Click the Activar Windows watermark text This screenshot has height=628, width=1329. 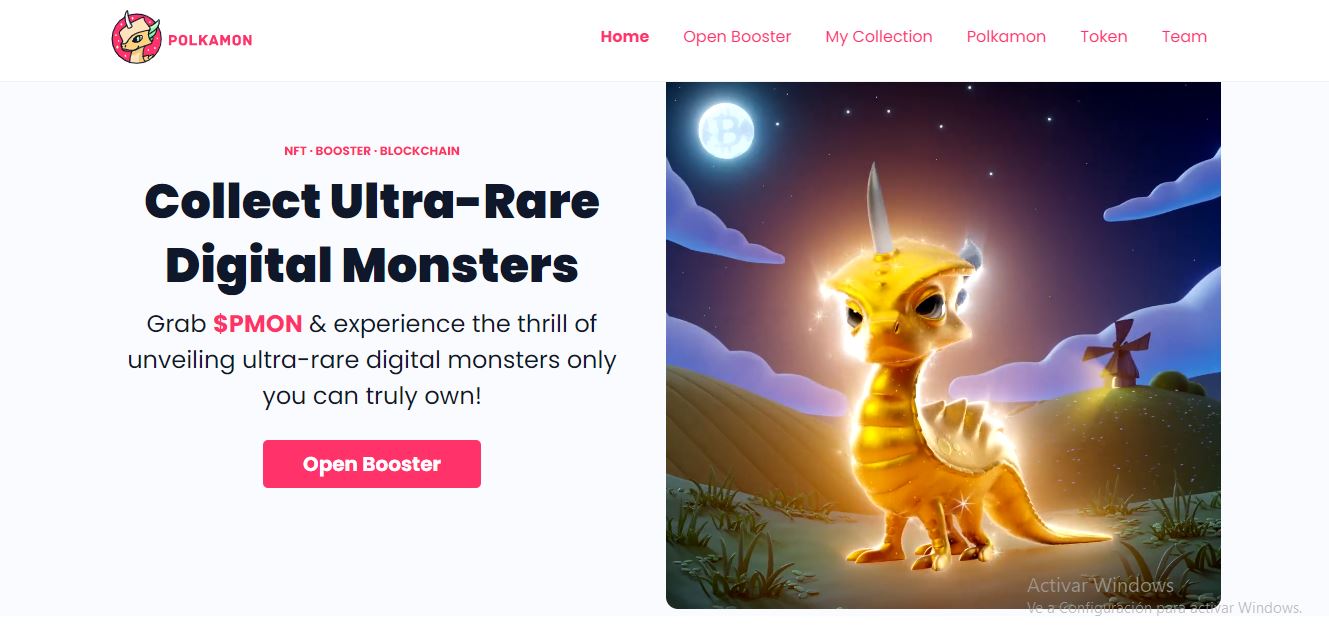(1100, 585)
